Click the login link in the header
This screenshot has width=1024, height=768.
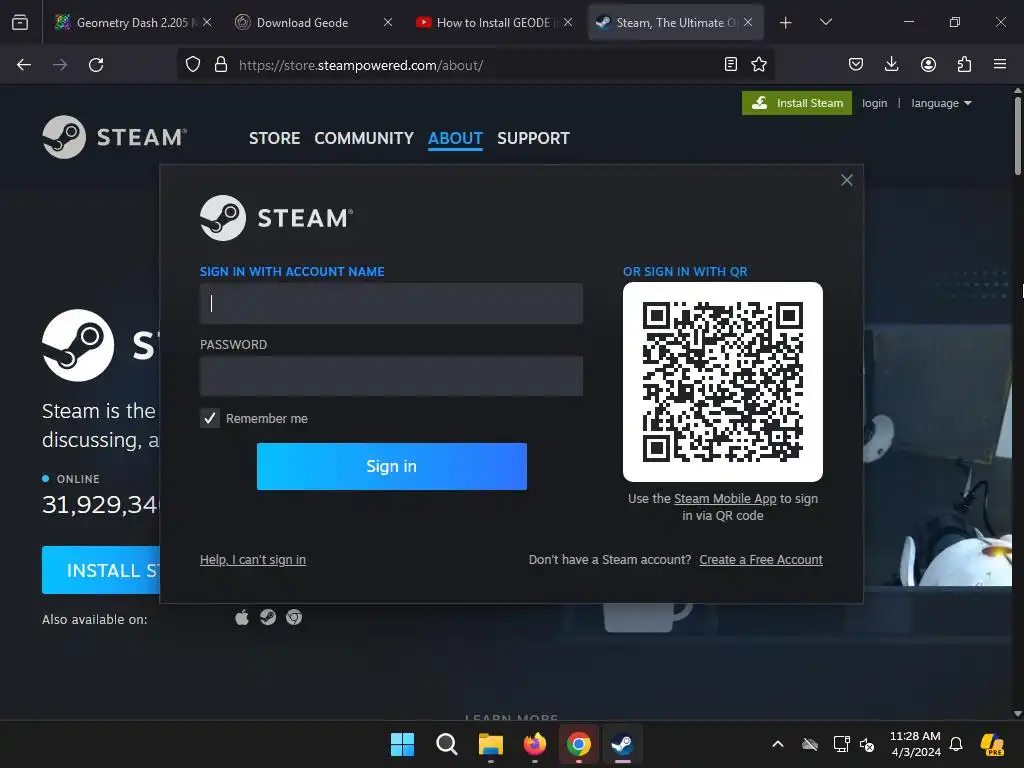[x=874, y=103]
